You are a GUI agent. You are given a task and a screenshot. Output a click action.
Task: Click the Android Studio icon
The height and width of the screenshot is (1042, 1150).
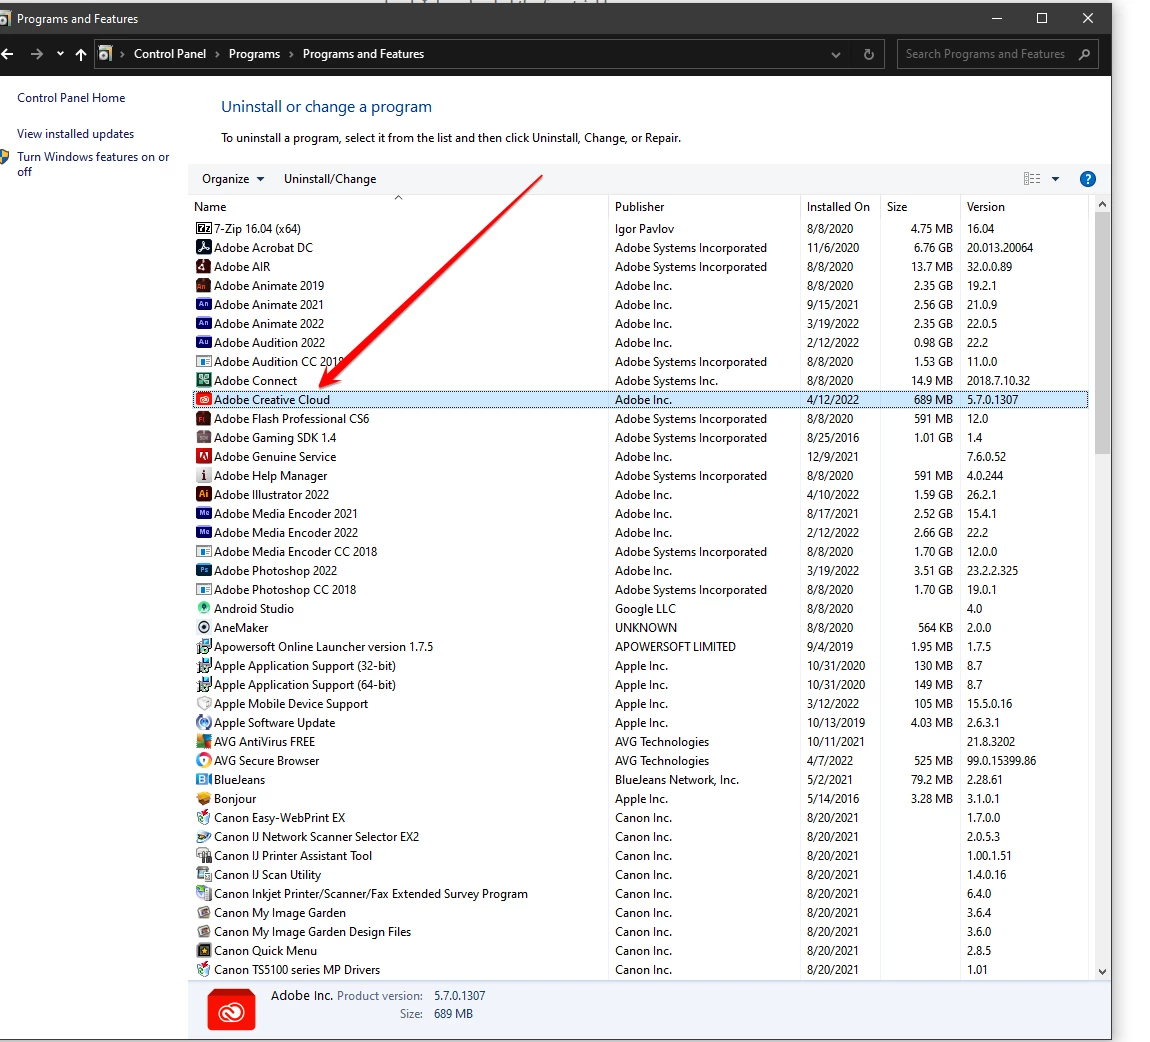[204, 609]
